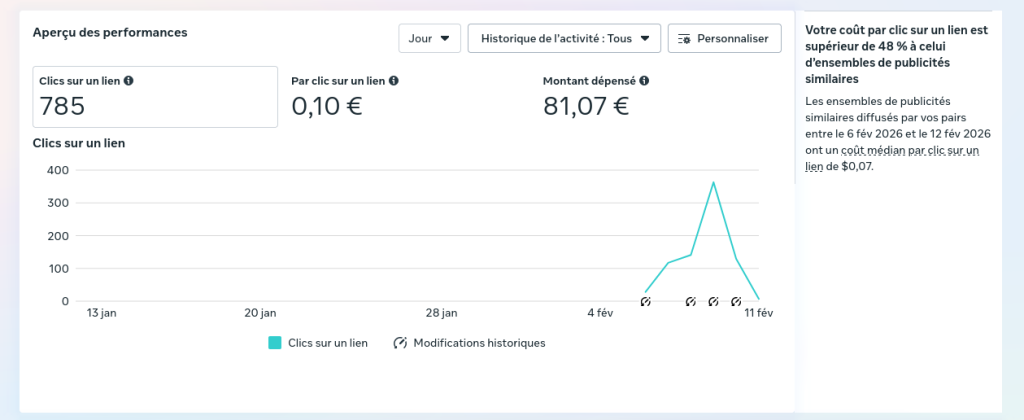Click last modification marker near 11 fév
The height and width of the screenshot is (420, 1024).
tap(736, 302)
